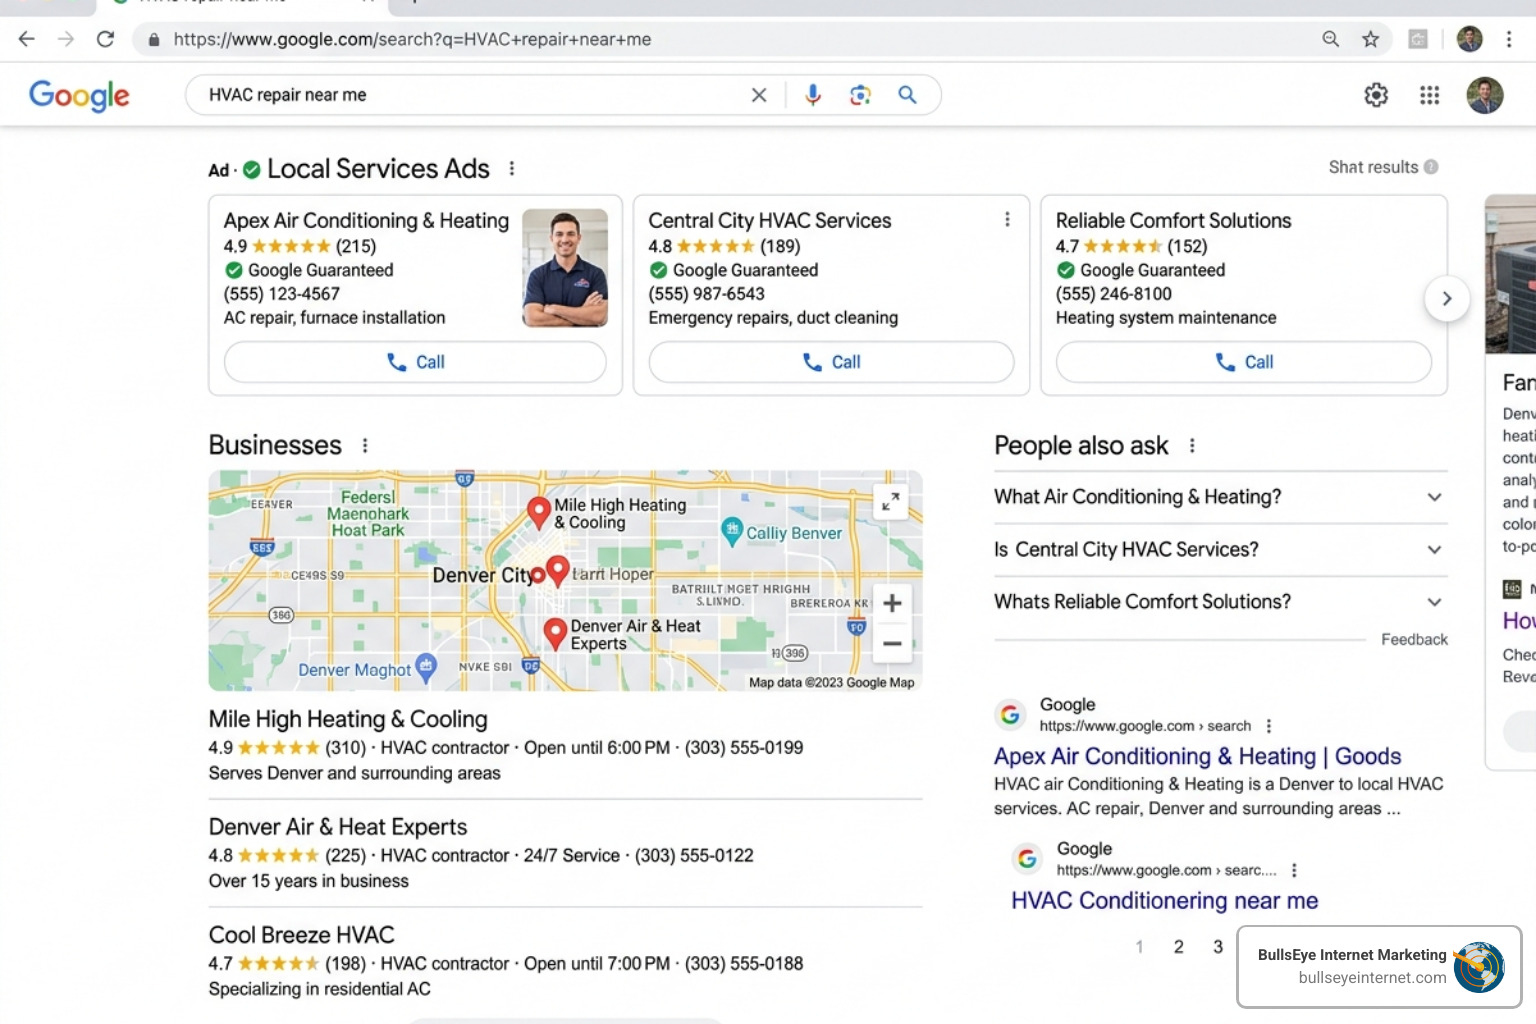Click the browser address bar URL
Image resolution: width=1536 pixels, height=1024 pixels.
pos(412,39)
